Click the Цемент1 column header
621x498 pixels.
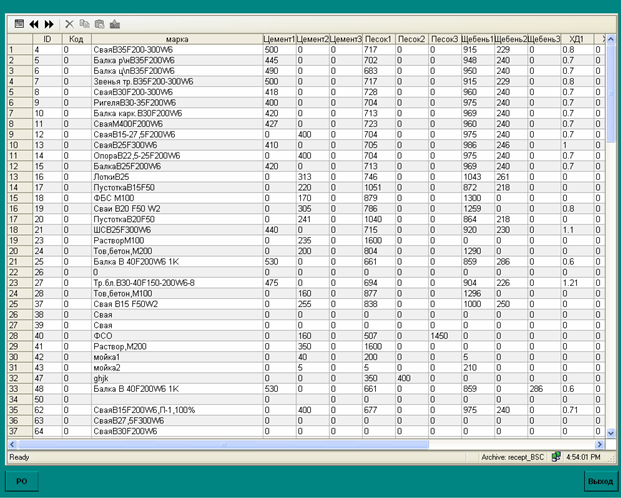[279, 38]
